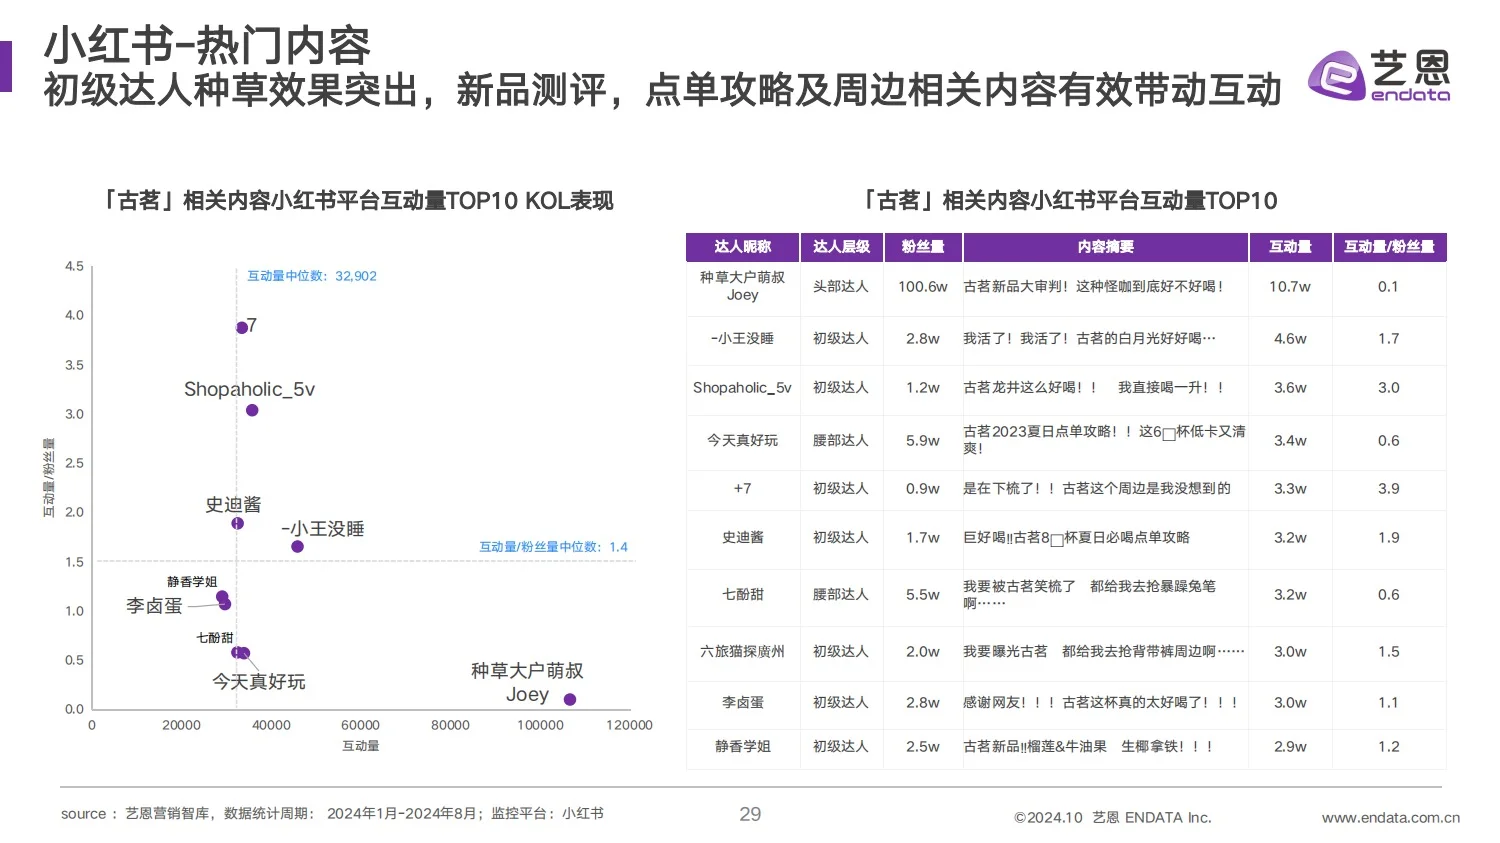Click the 种草大户萌叔 Joey scatter point
The height and width of the screenshot is (843, 1500).
click(570, 699)
